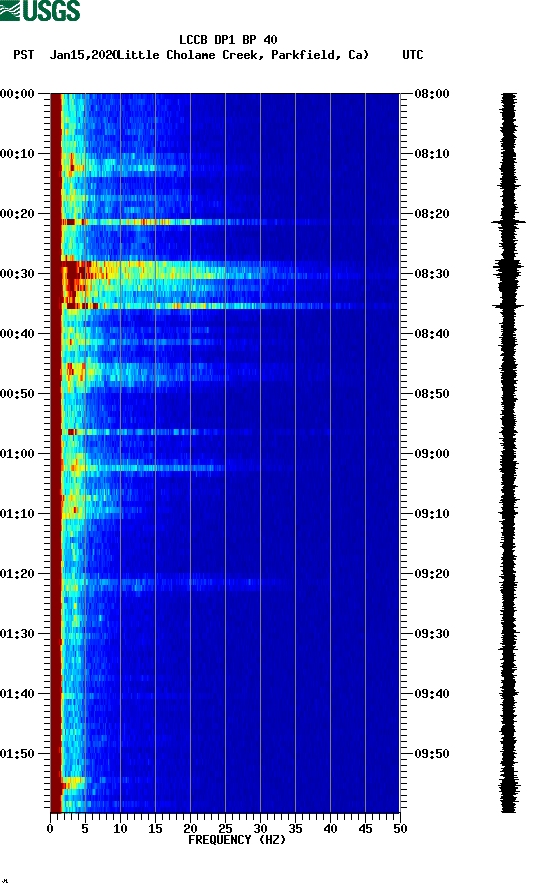Click the 00:40 PST time label
552x892 pixels.
[x=17, y=334]
